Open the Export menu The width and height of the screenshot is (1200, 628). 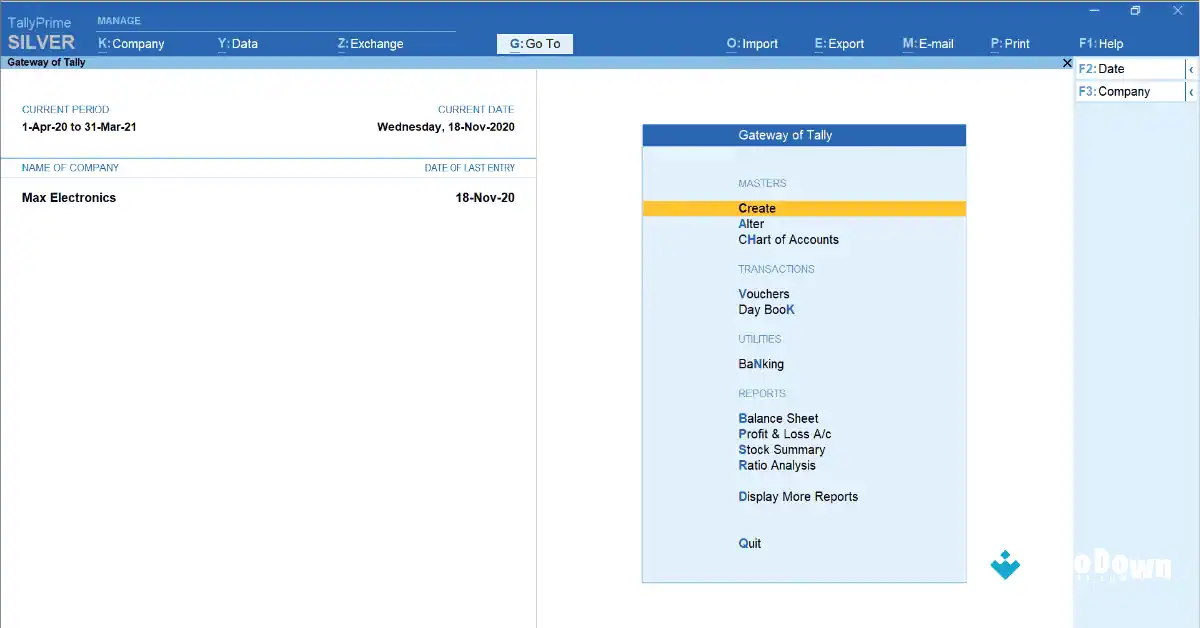coord(839,43)
